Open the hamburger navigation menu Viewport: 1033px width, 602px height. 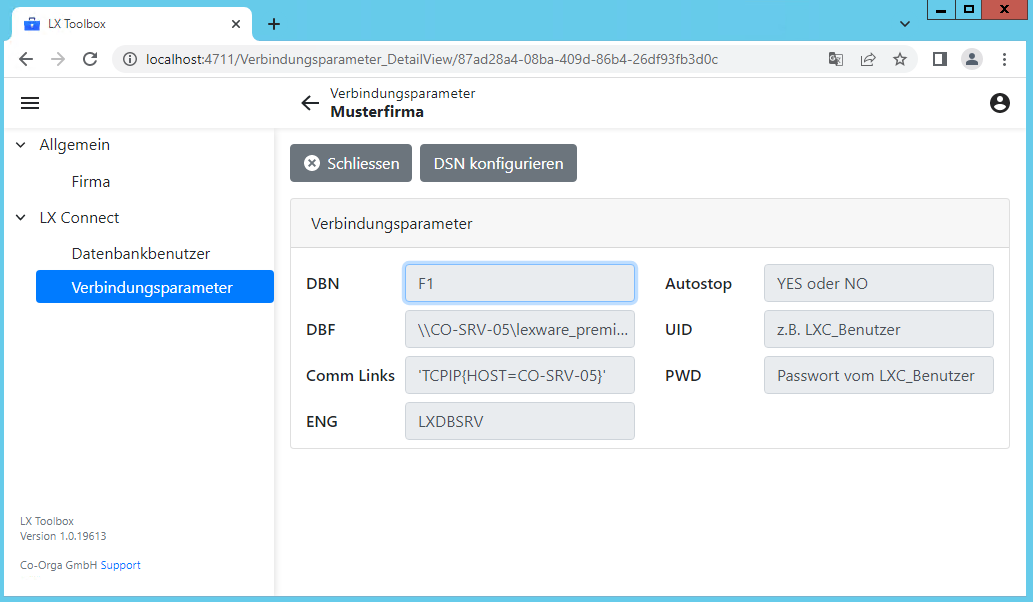tap(30, 103)
